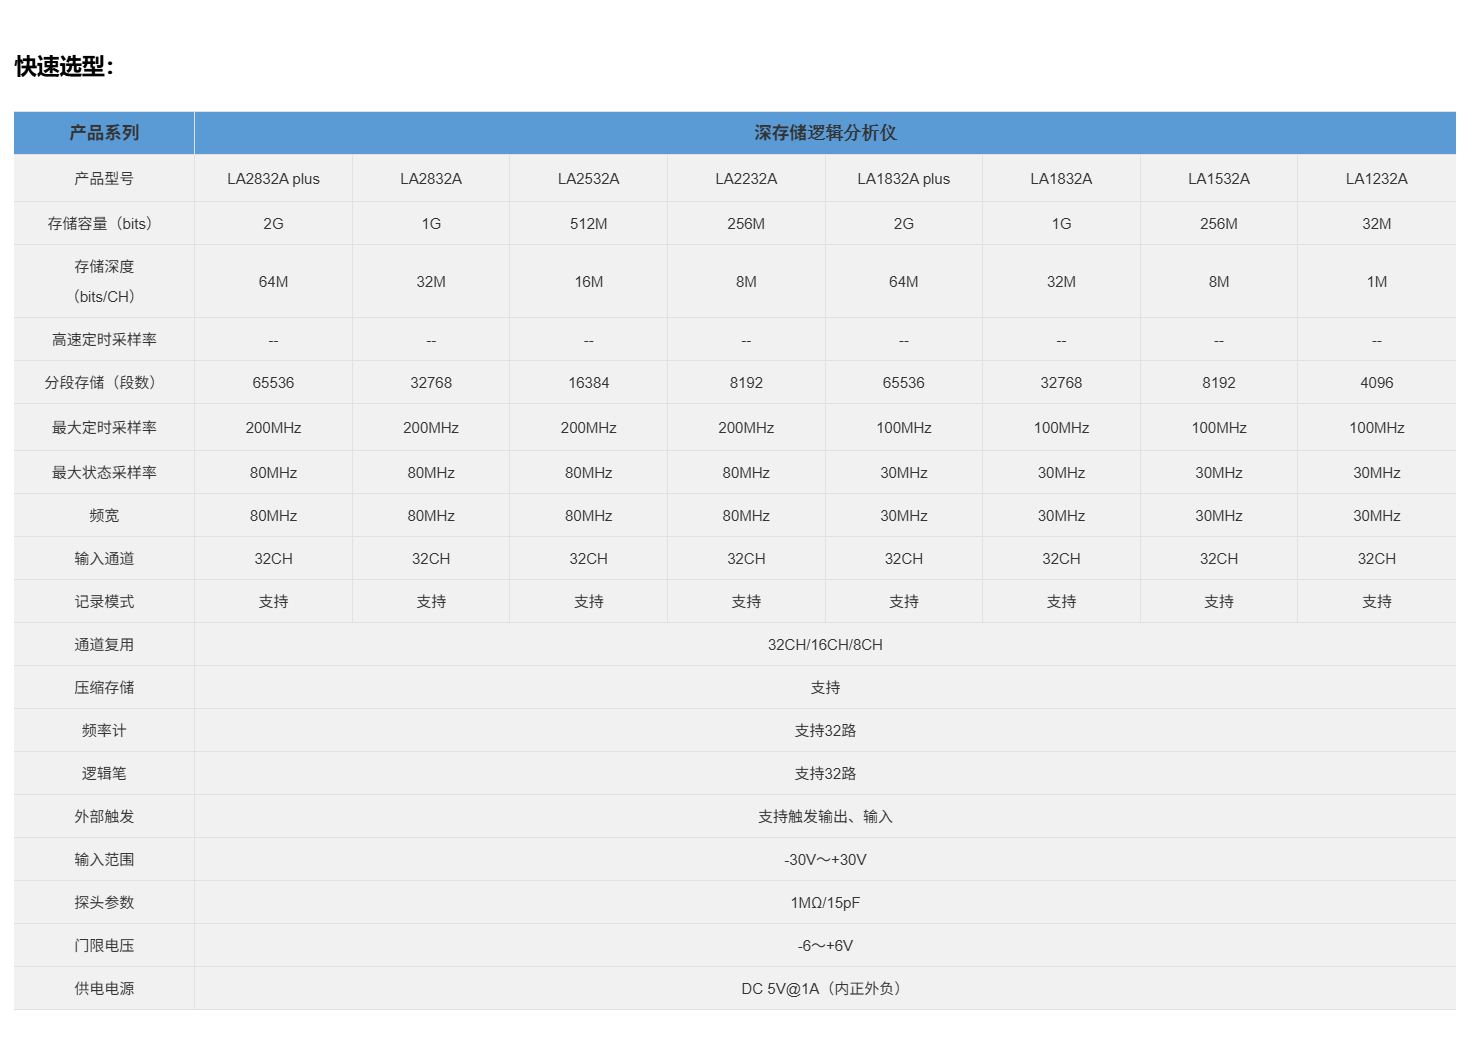Click the 门限电压 row label
1479x1038 pixels.
click(104, 946)
